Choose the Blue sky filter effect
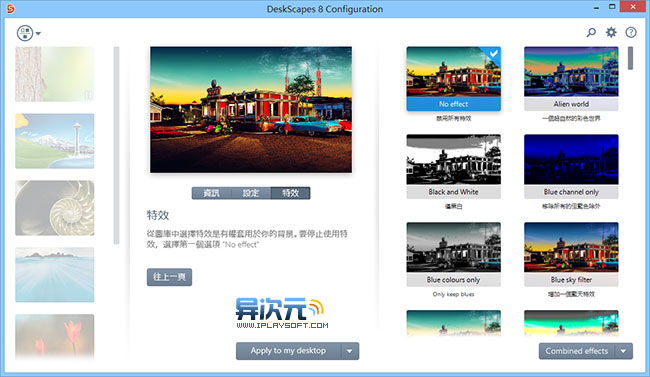 [571, 254]
